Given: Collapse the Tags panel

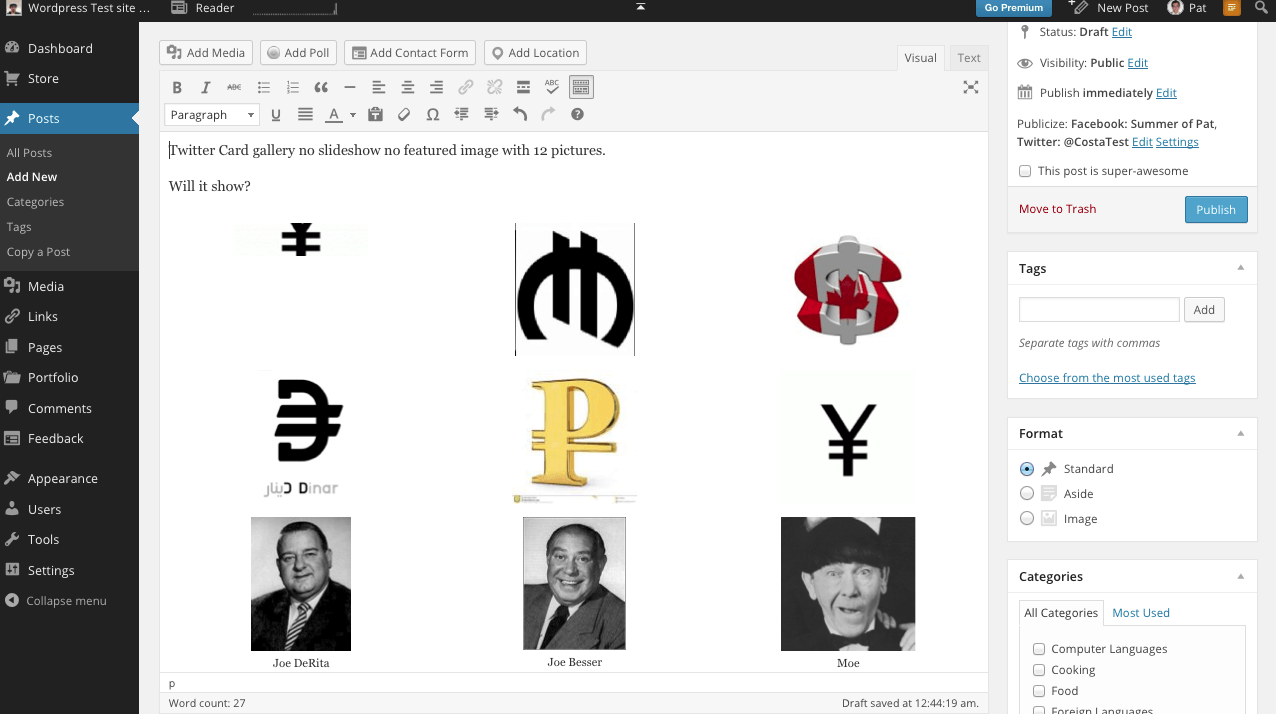Looking at the screenshot, I should tap(1240, 268).
